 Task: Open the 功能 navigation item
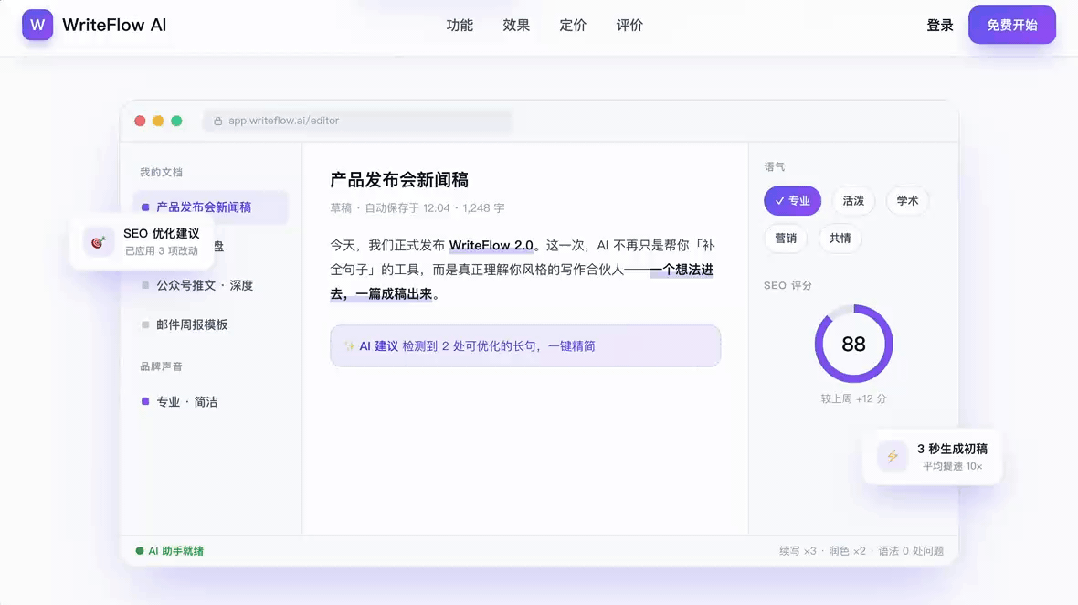coord(460,25)
